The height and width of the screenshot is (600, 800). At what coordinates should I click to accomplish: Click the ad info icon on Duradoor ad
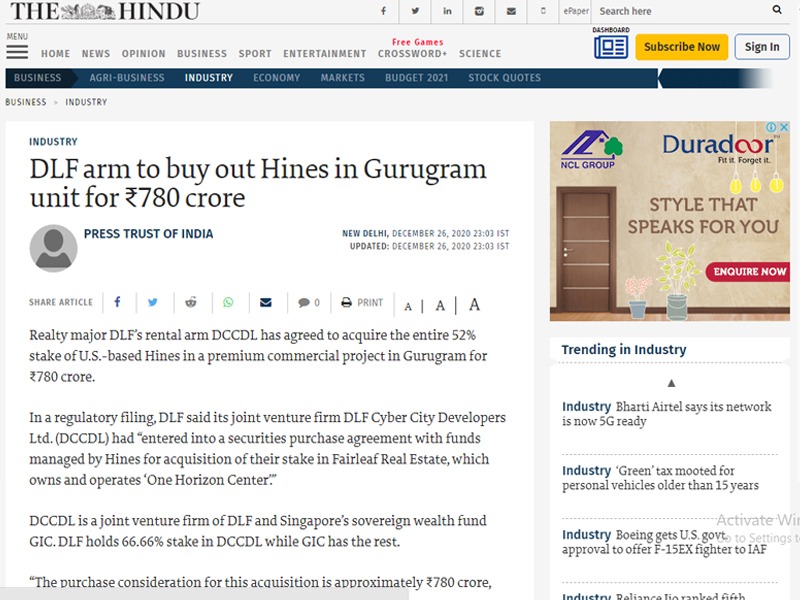(x=771, y=127)
